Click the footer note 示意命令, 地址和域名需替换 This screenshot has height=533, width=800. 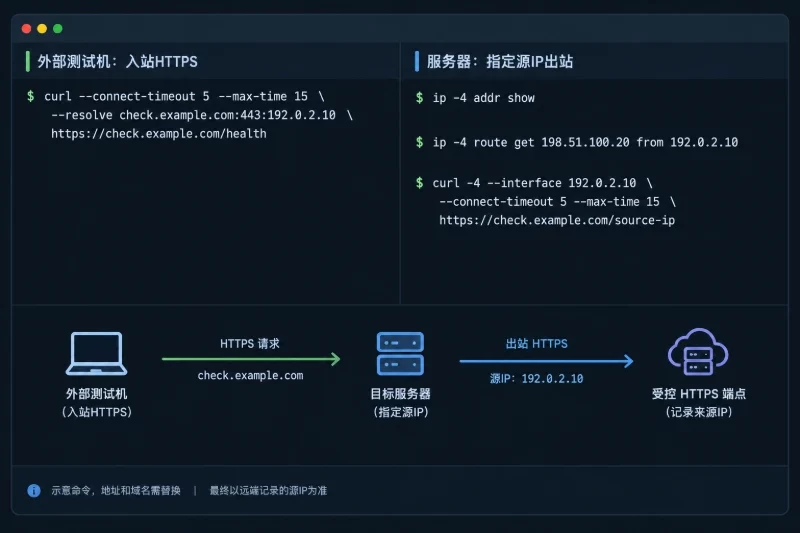click(116, 491)
